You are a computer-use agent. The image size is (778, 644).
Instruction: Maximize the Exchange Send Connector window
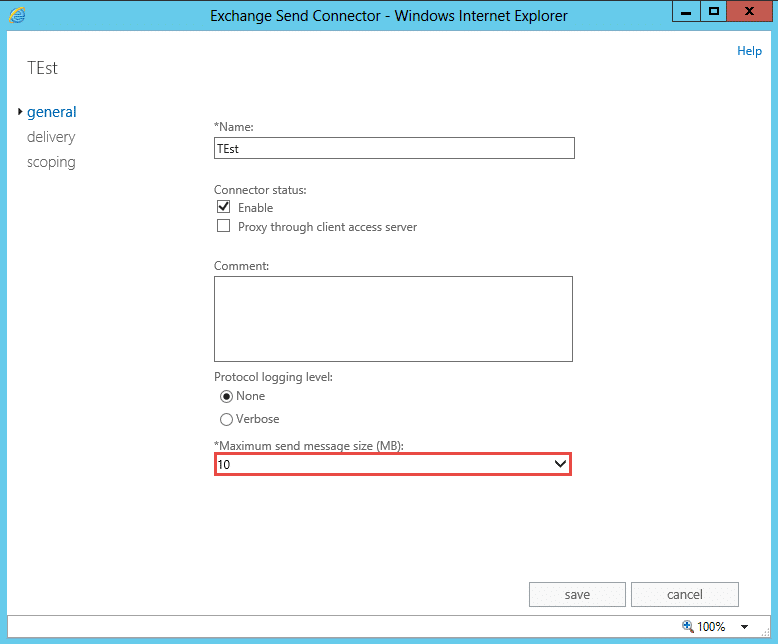(x=713, y=11)
